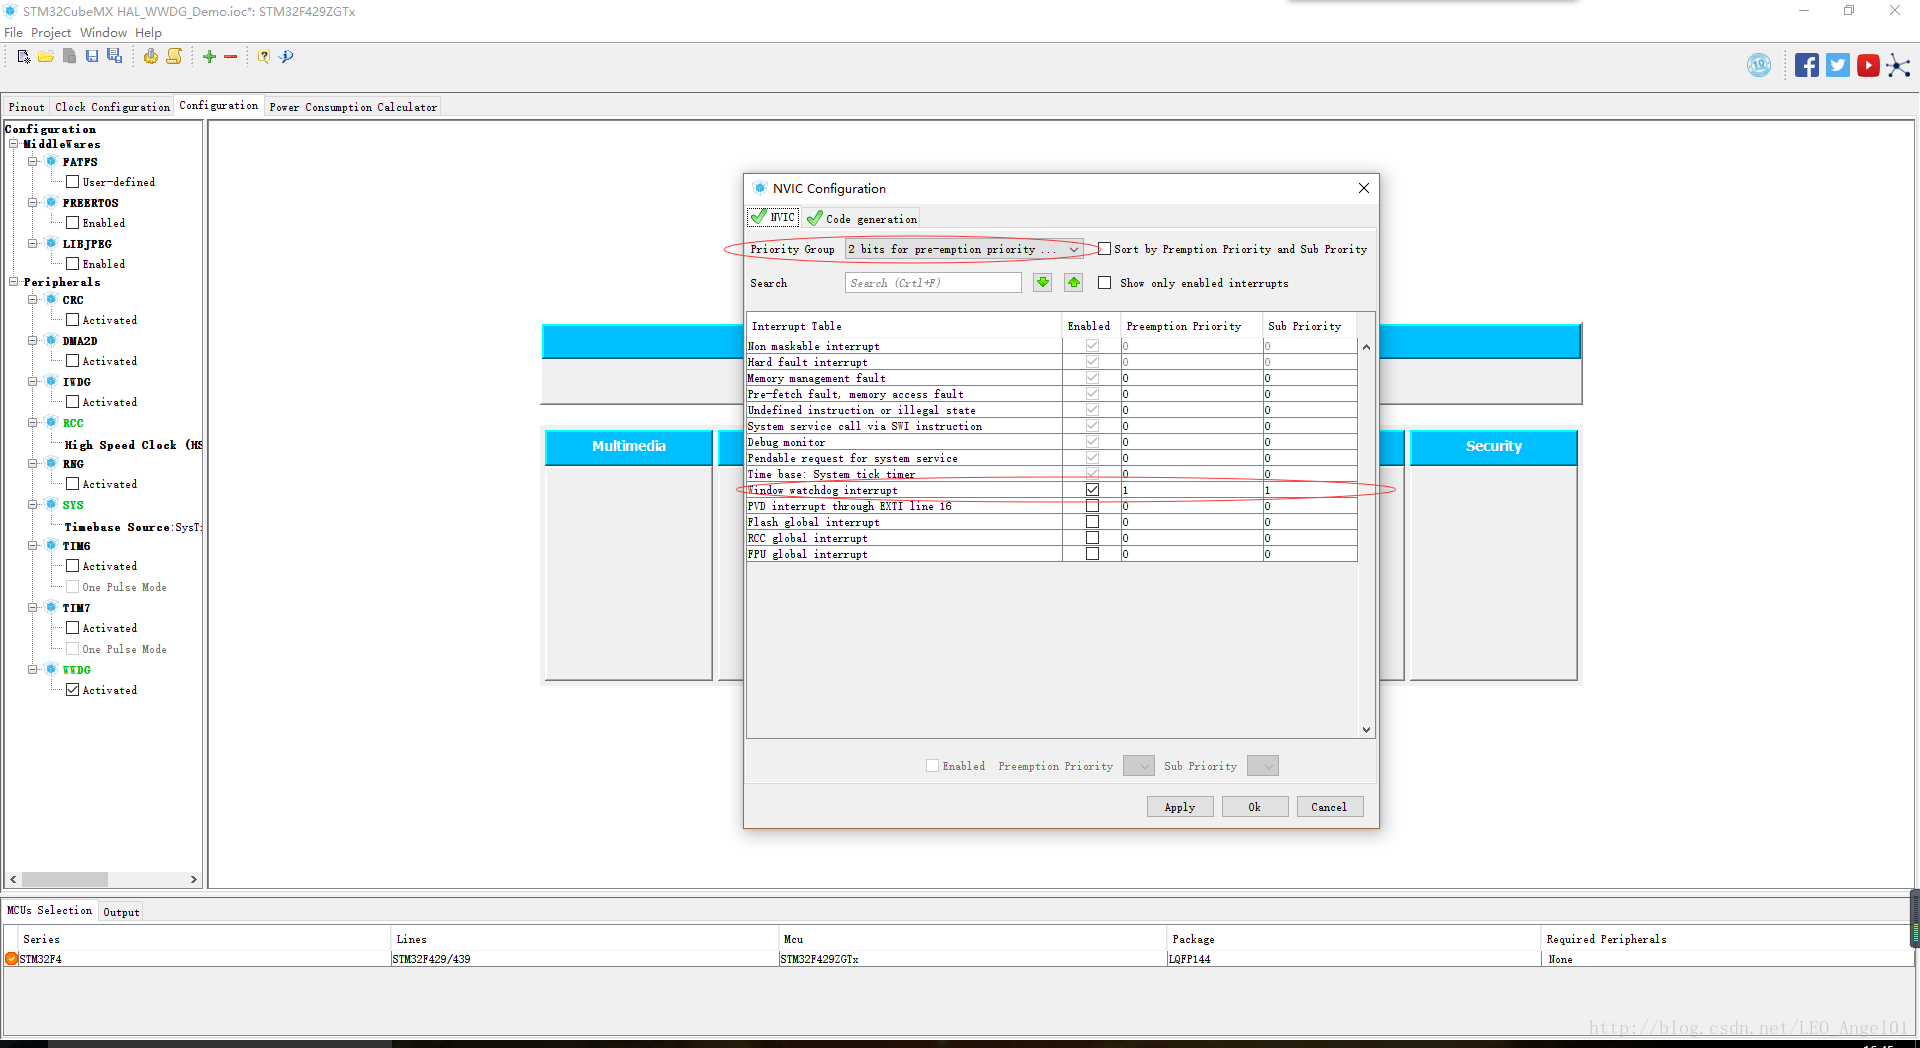Viewport: 1920px width, 1048px height.
Task: Switch to the Output tab at bottom
Action: [121, 912]
